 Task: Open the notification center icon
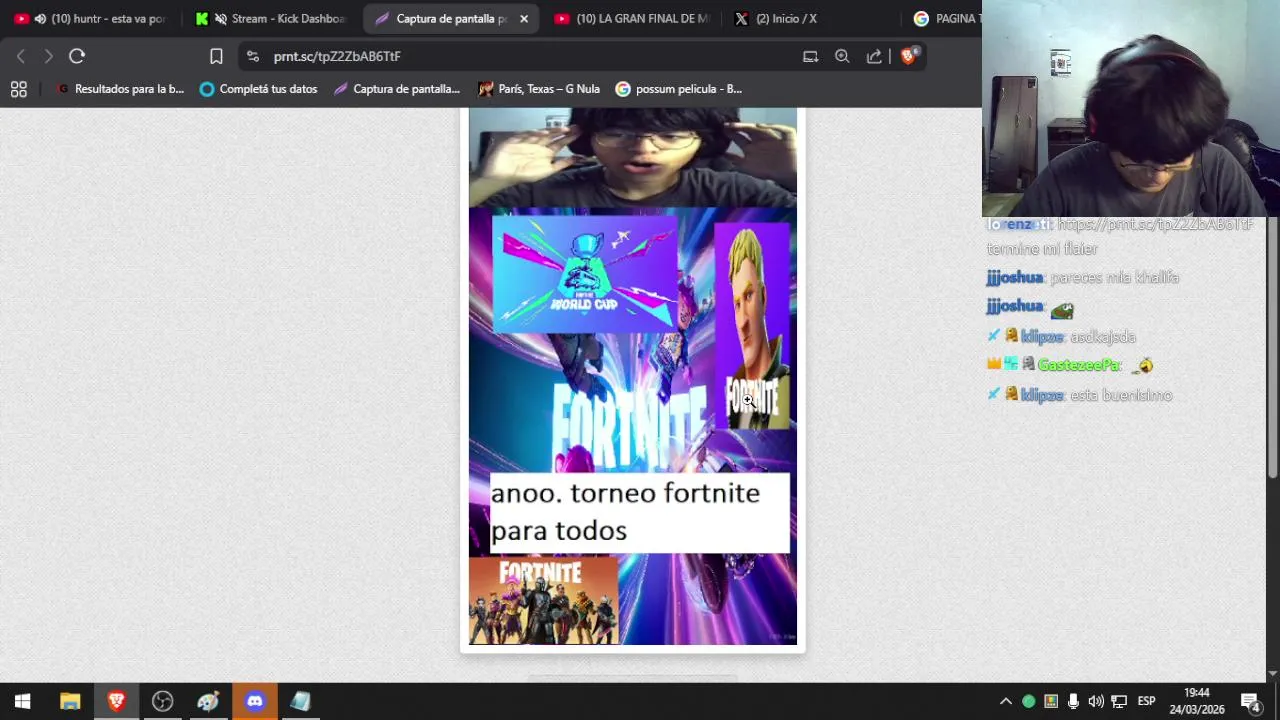tap(1250, 701)
